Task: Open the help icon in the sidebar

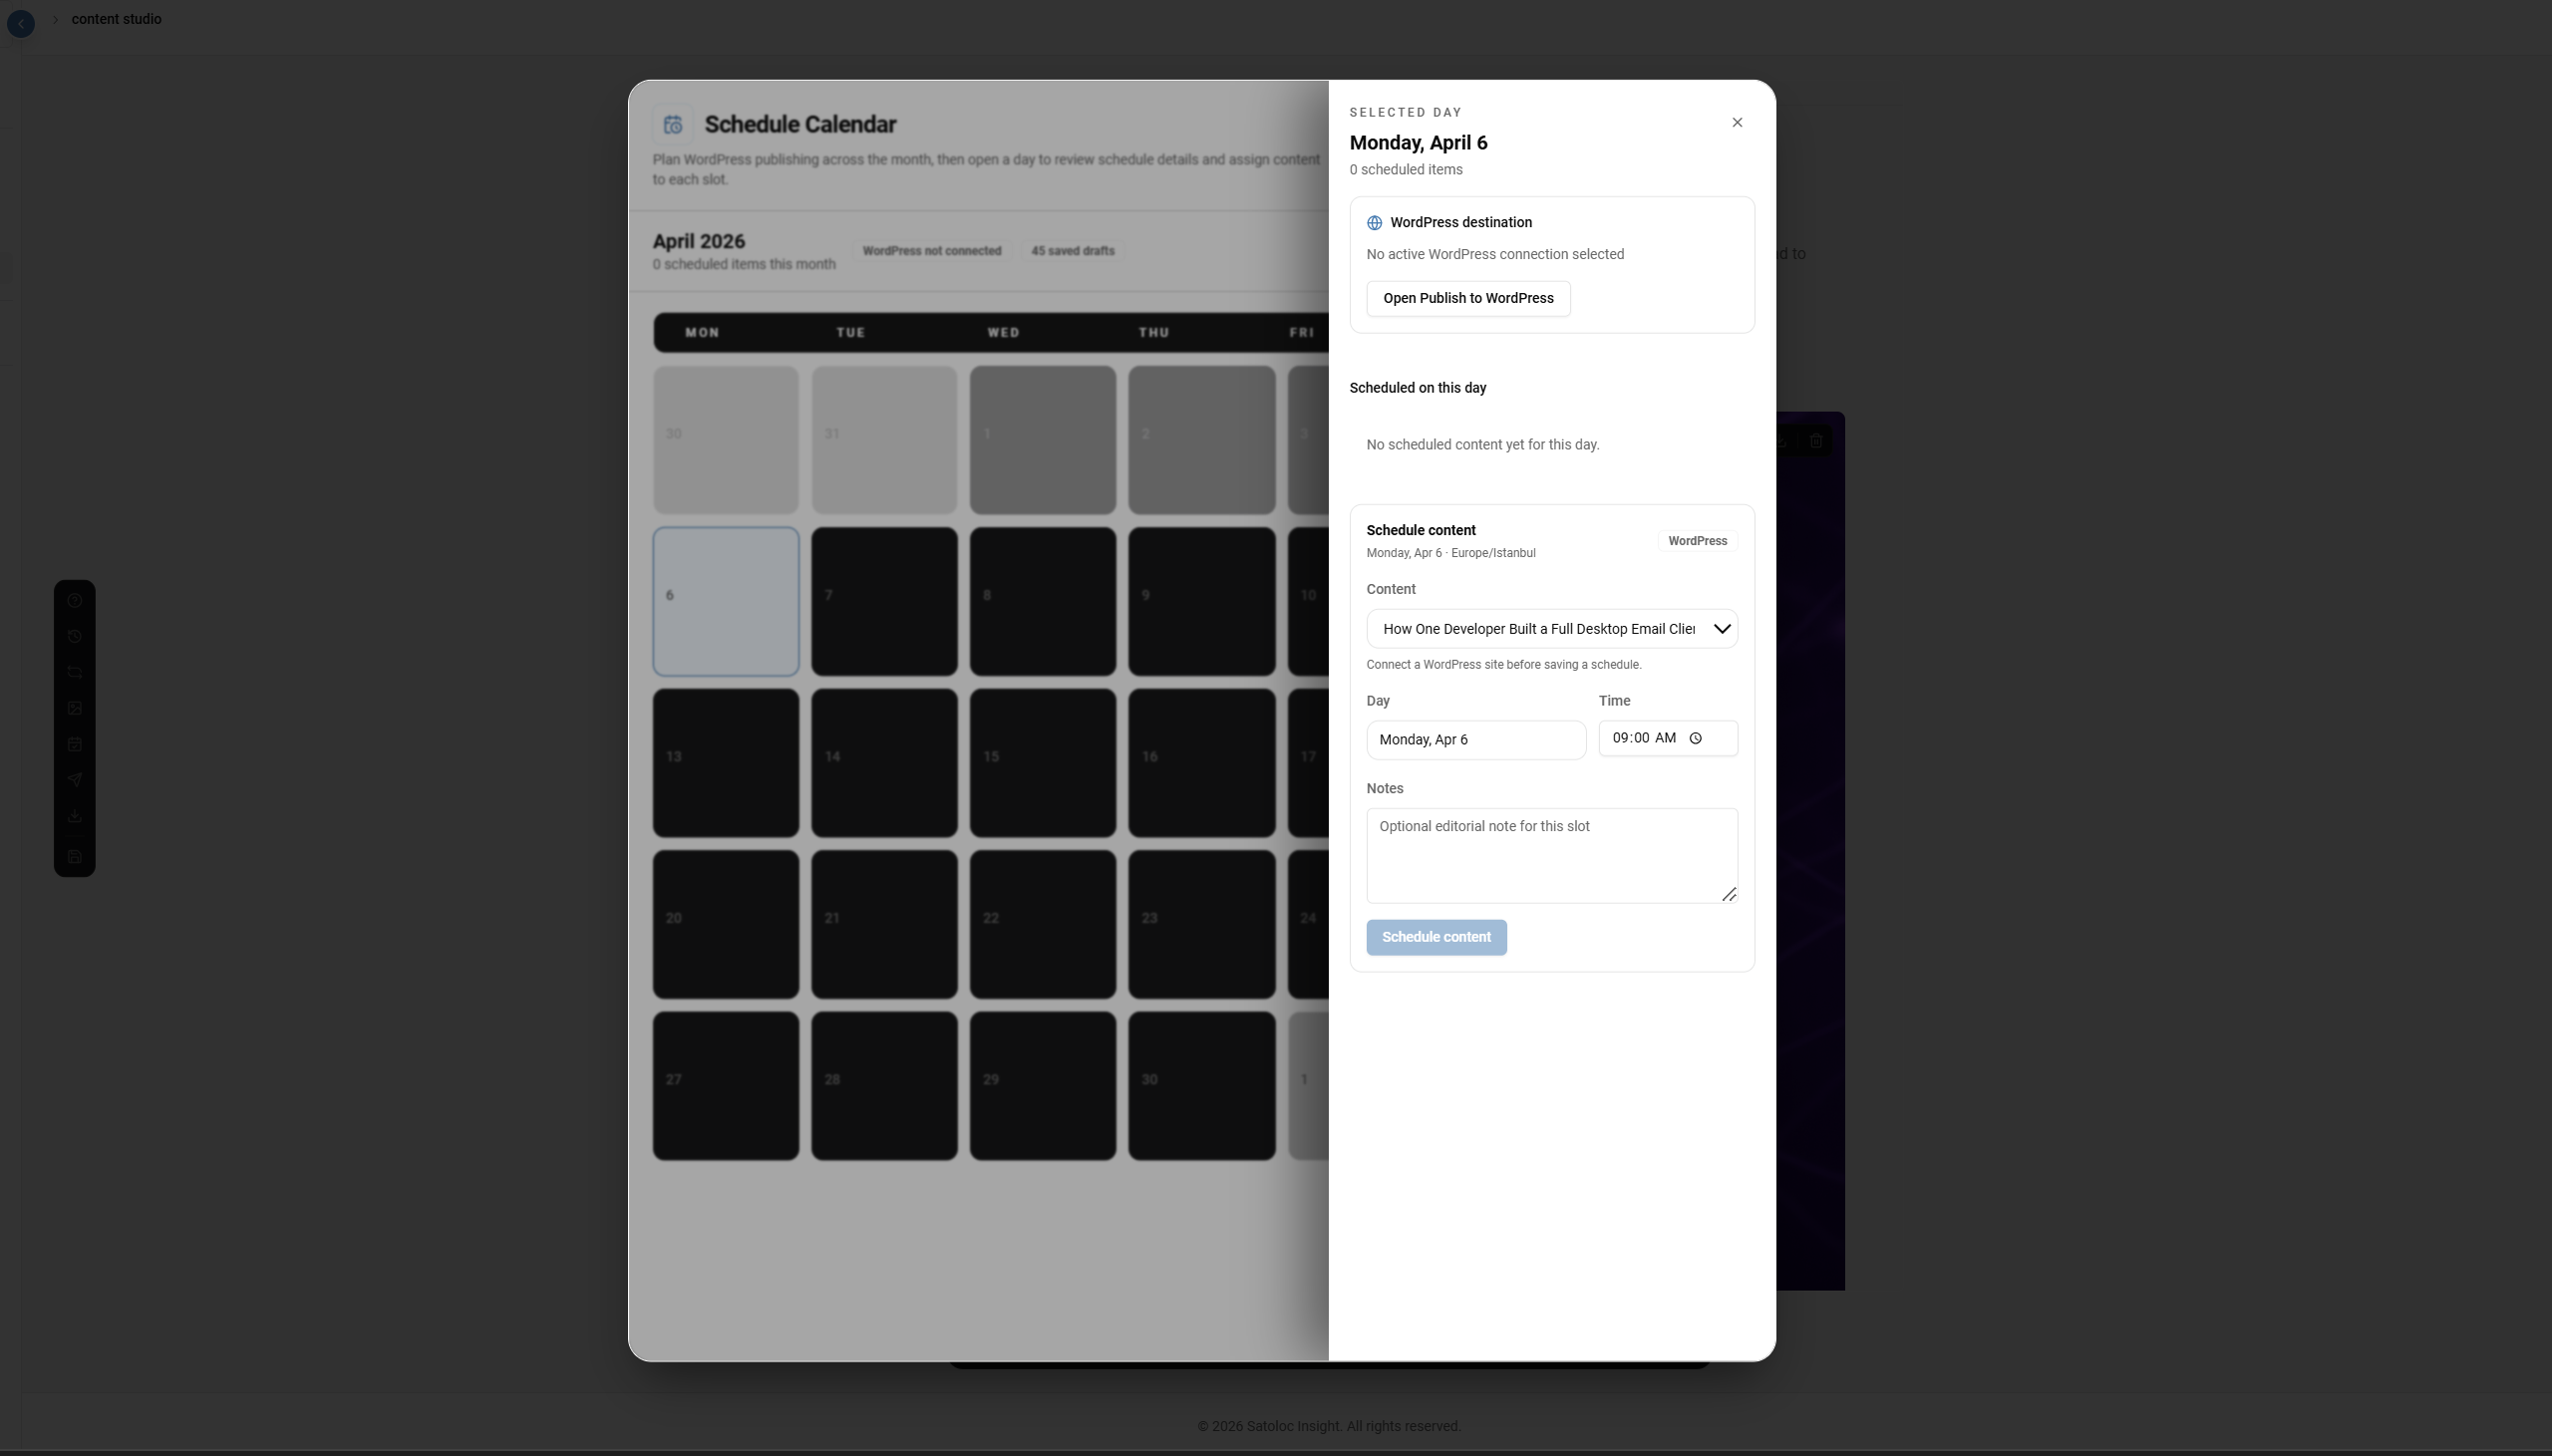Action: coord(75,600)
